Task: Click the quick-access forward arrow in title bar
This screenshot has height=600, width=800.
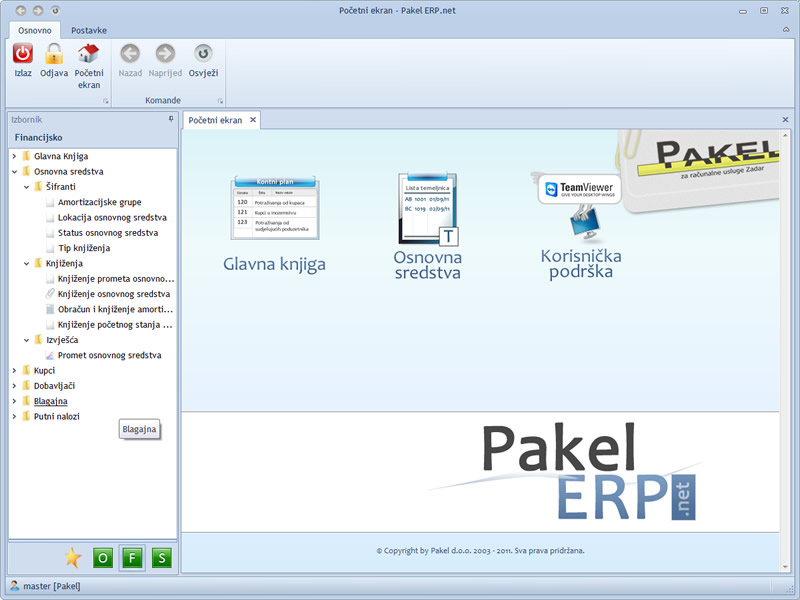Action: tap(38, 10)
